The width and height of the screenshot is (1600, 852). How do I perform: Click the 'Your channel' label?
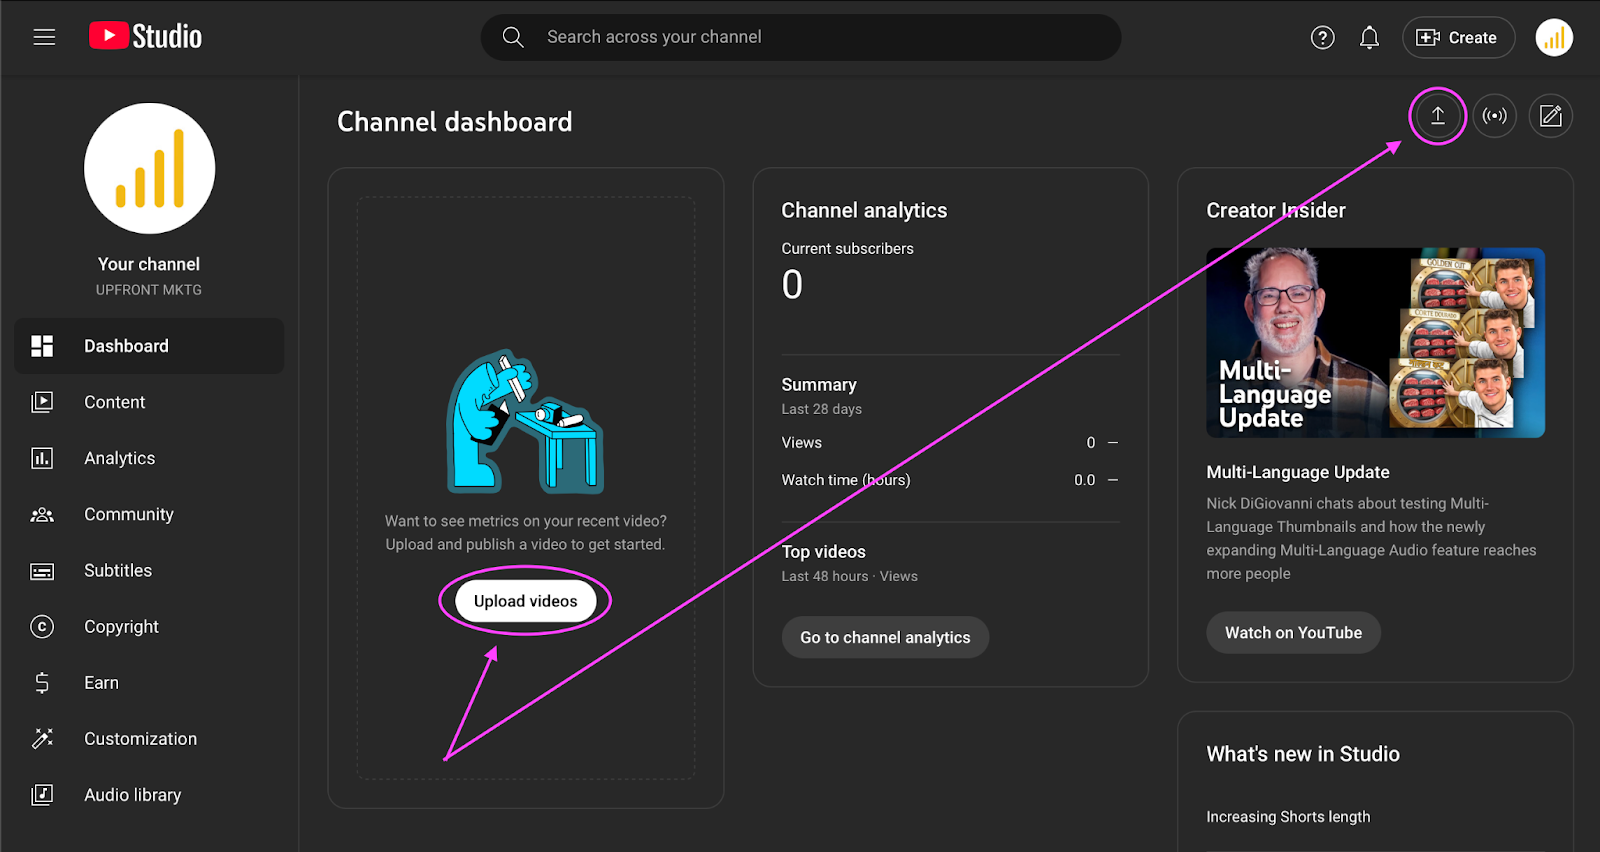coord(149,264)
